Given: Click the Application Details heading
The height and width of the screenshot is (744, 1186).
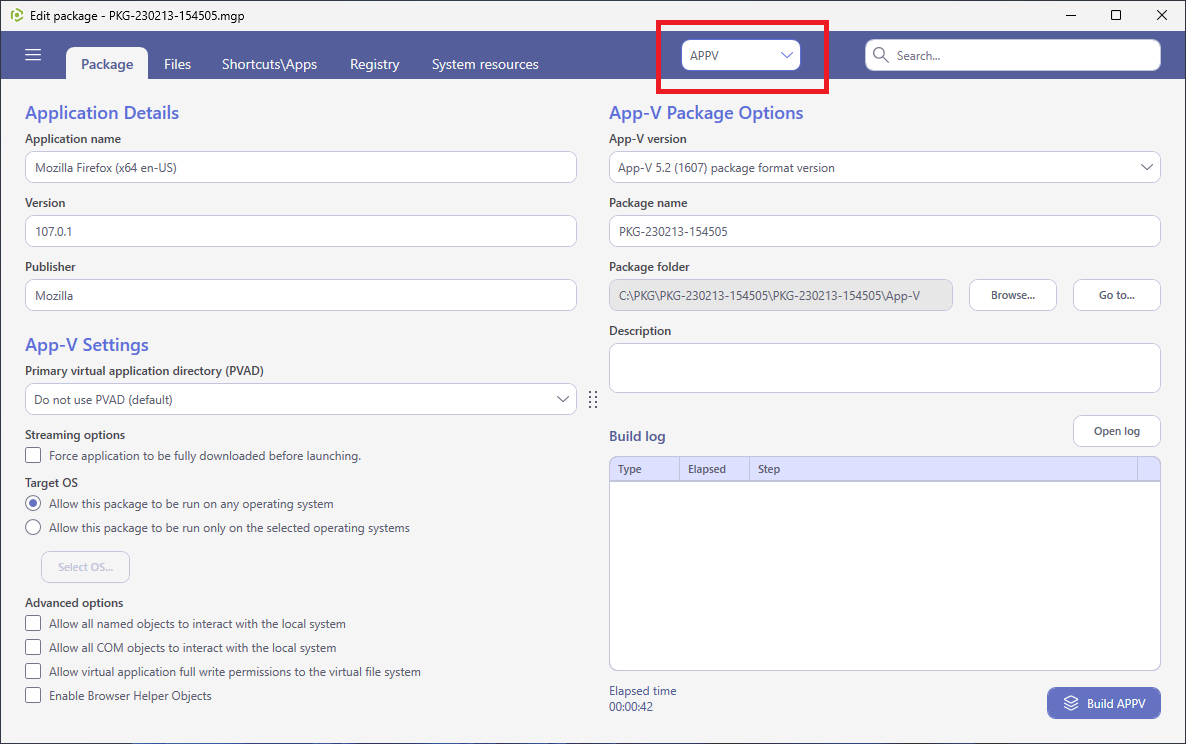Looking at the screenshot, I should (102, 113).
